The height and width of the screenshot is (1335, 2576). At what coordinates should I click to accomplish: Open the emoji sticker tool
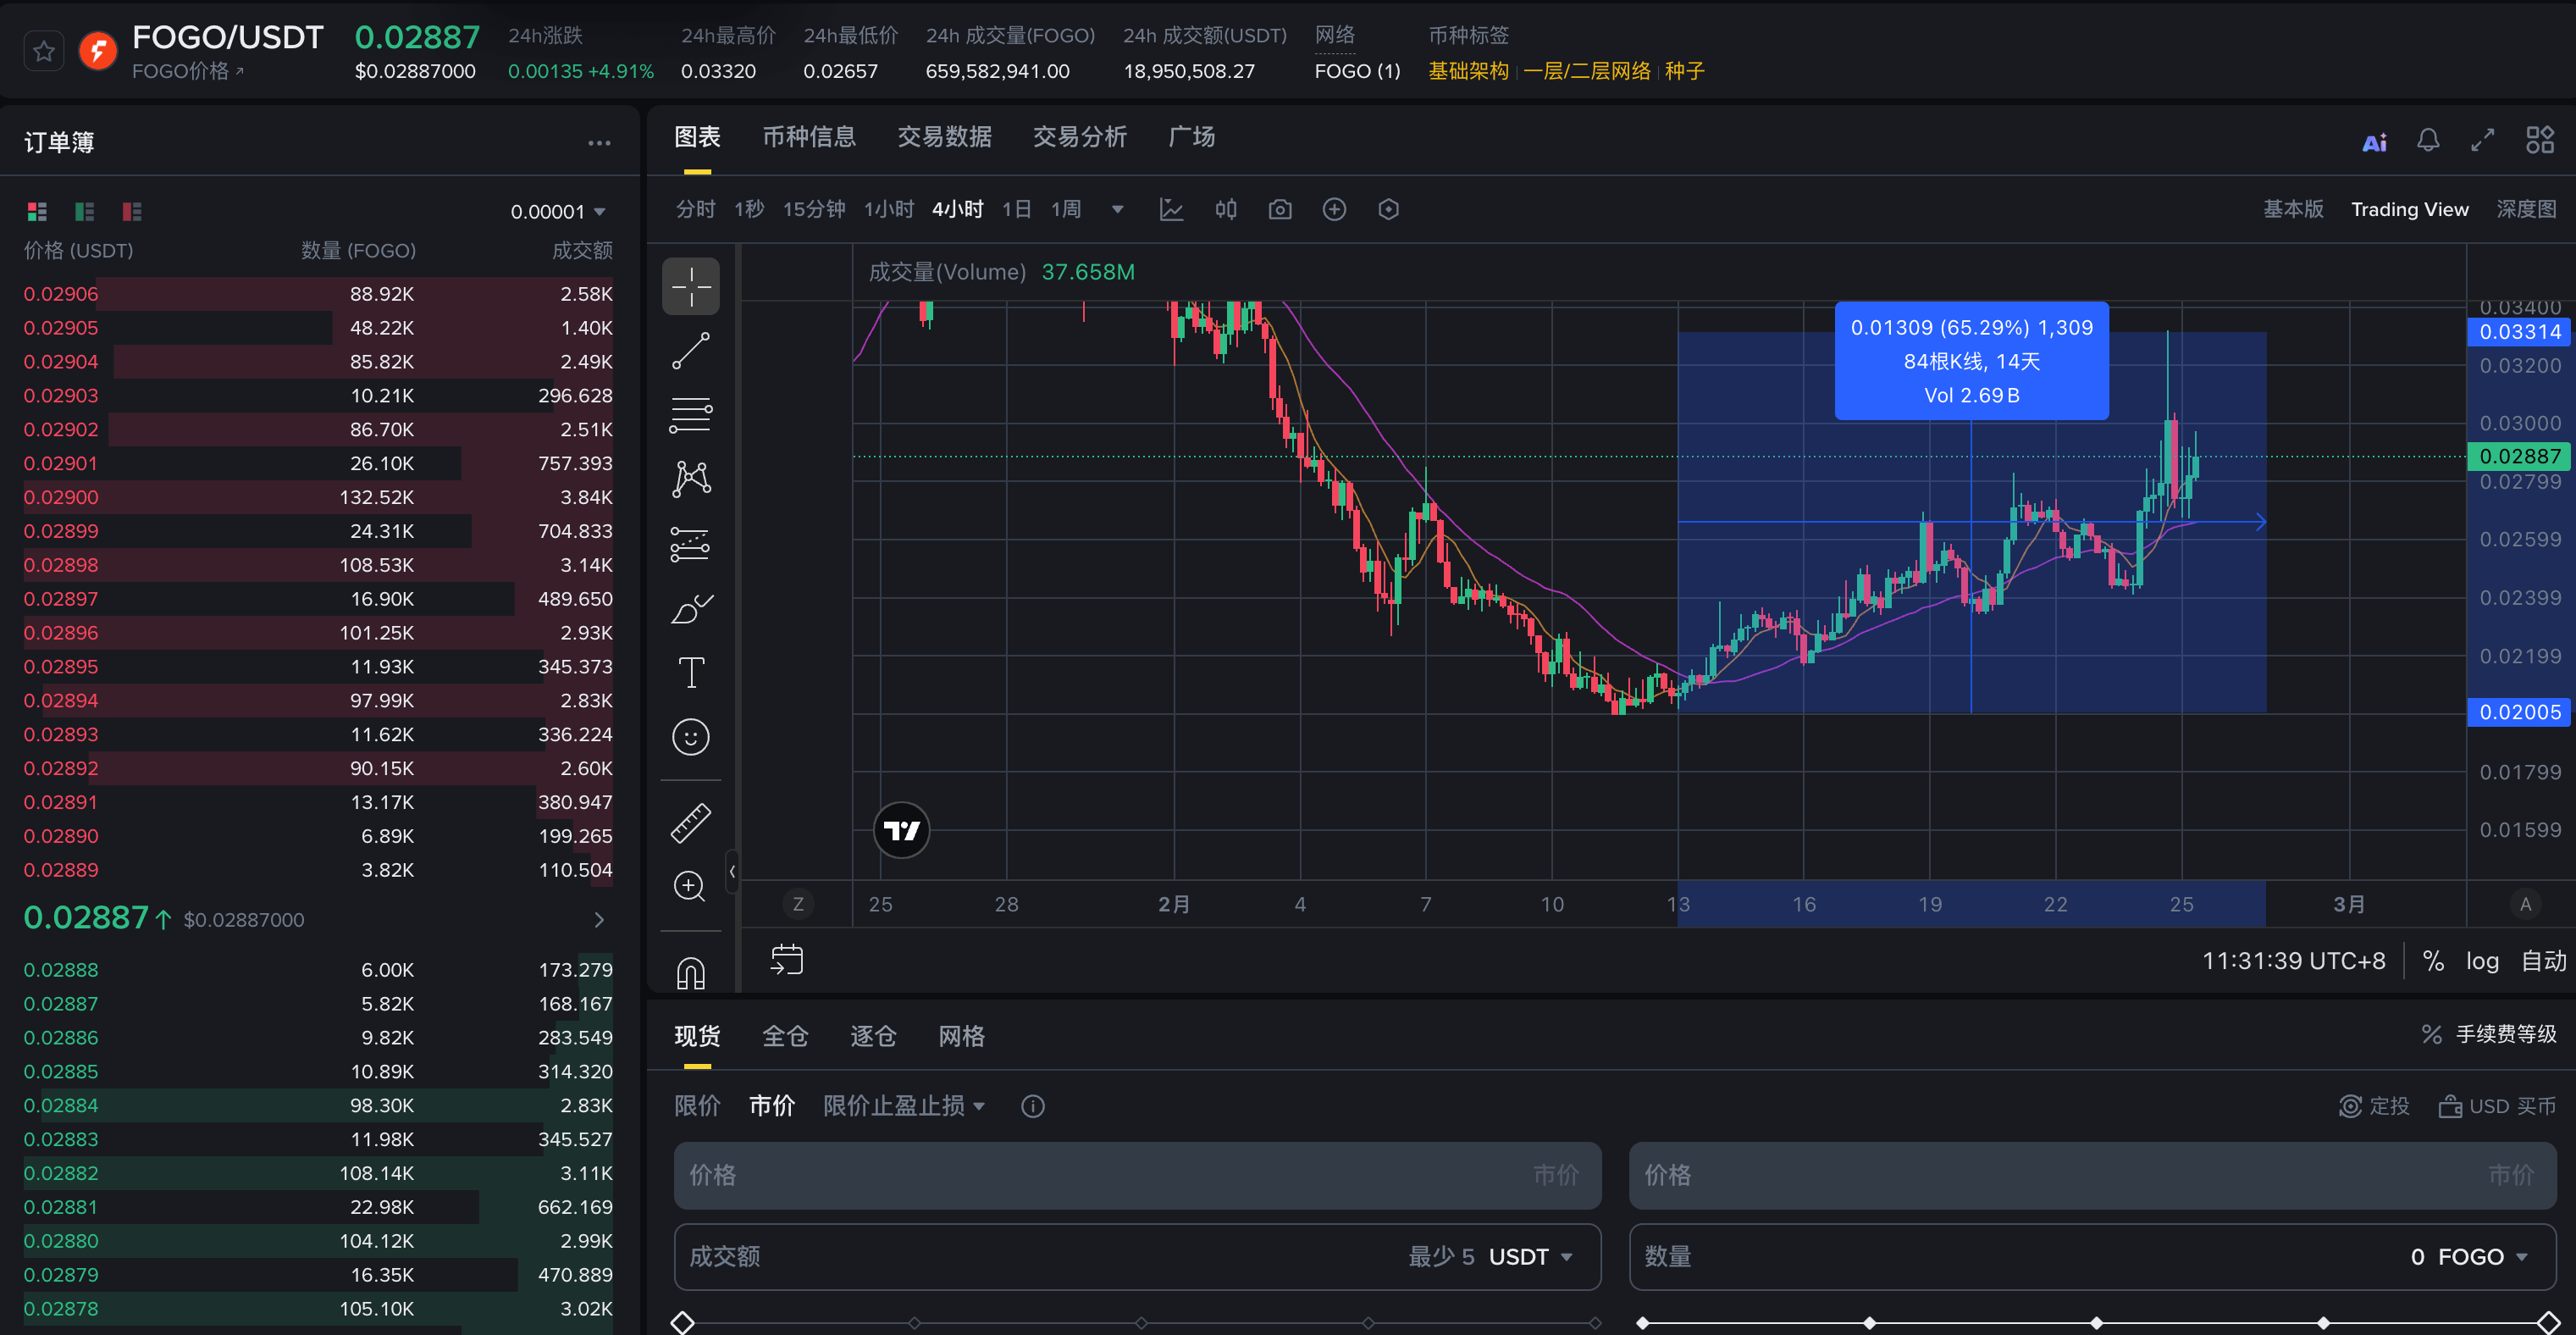[691, 737]
